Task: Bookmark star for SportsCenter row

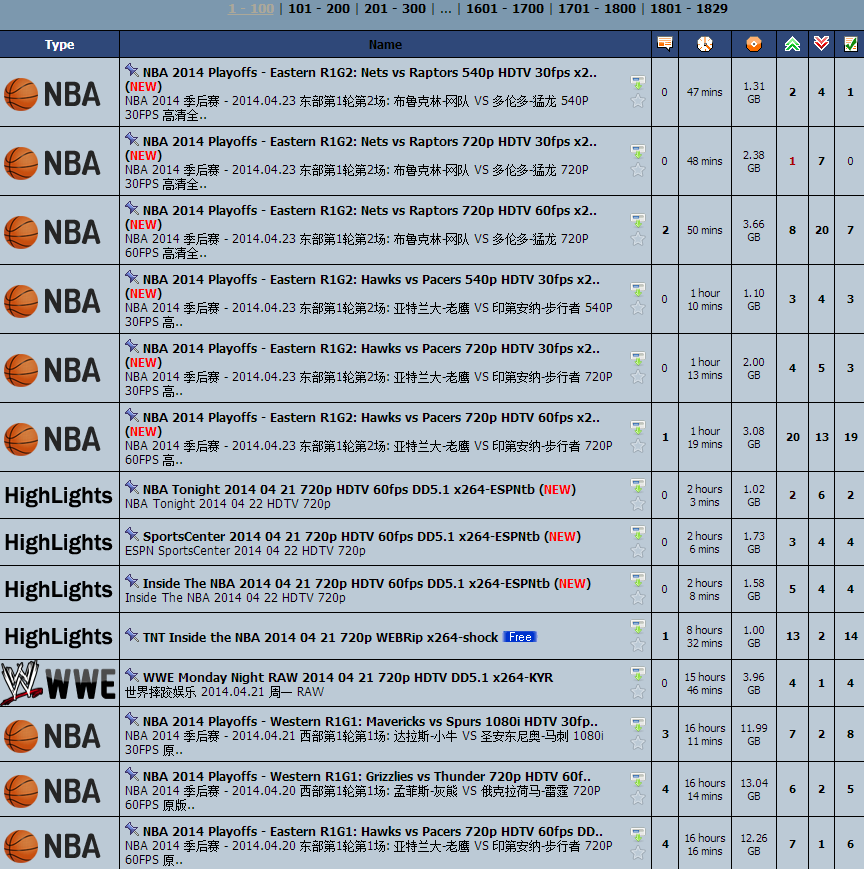Action: coord(638,551)
